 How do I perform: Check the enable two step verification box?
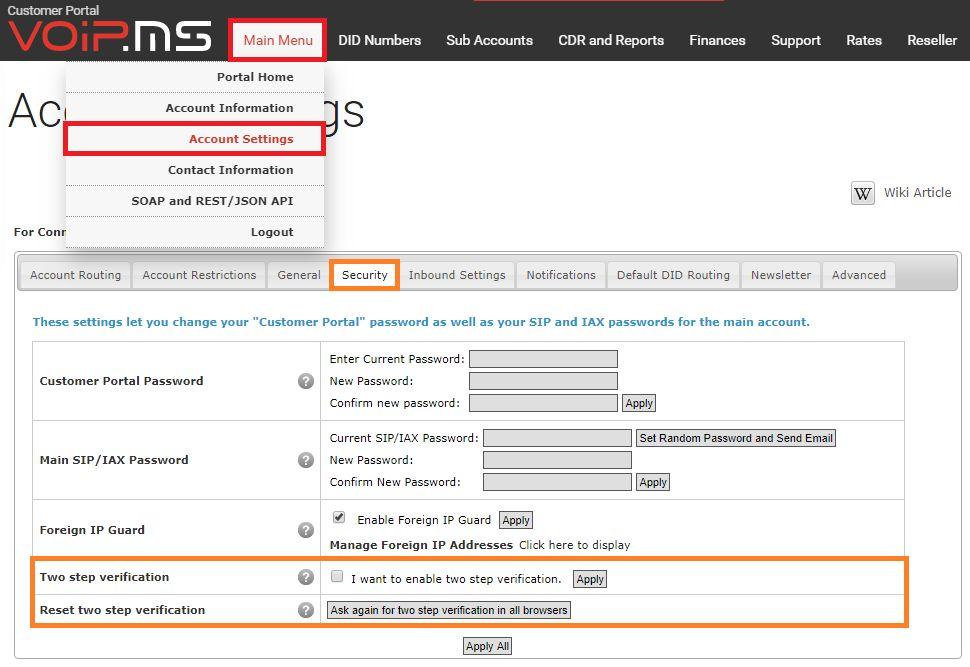point(337,576)
